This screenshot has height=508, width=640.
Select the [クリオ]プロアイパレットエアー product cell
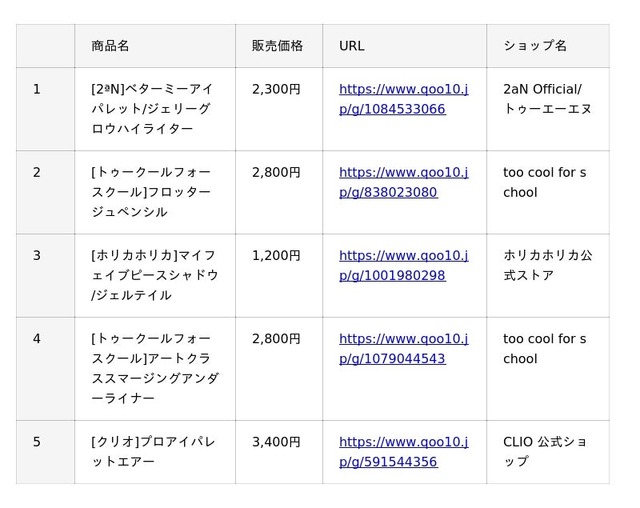pos(150,451)
